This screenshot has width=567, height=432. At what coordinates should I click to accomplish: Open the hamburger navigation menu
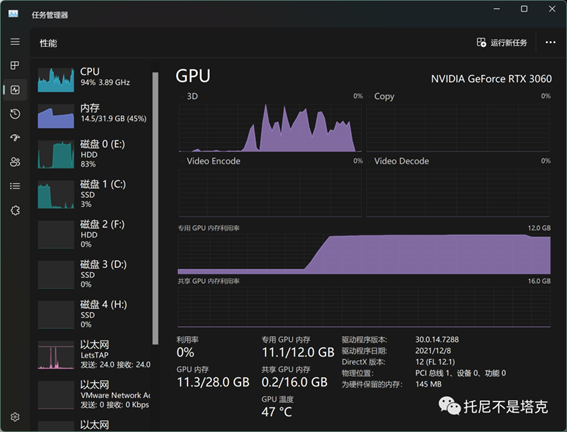tap(15, 42)
